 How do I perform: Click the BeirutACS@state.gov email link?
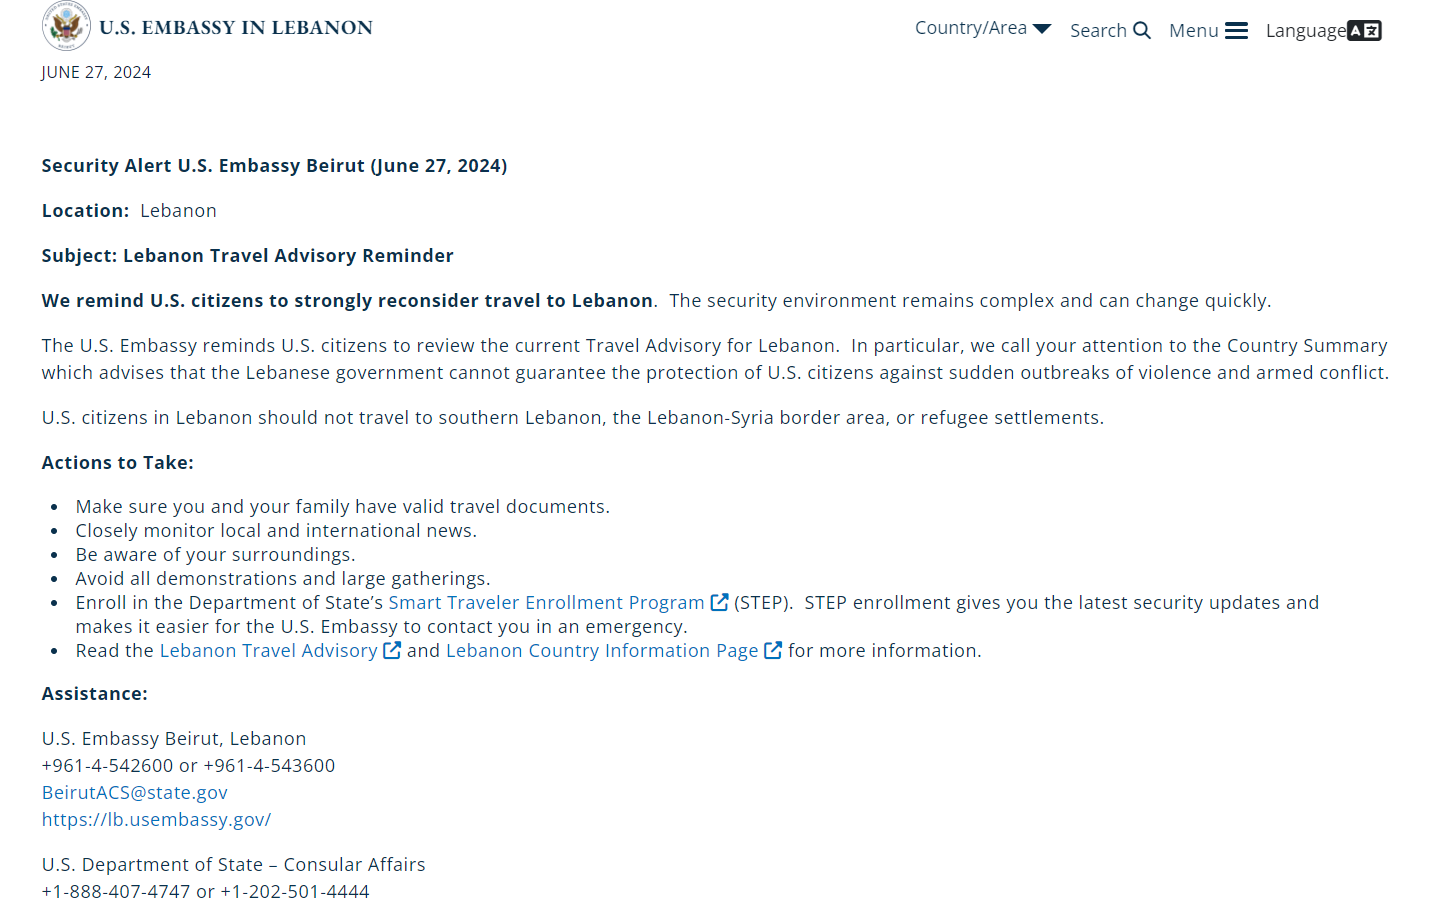134,792
